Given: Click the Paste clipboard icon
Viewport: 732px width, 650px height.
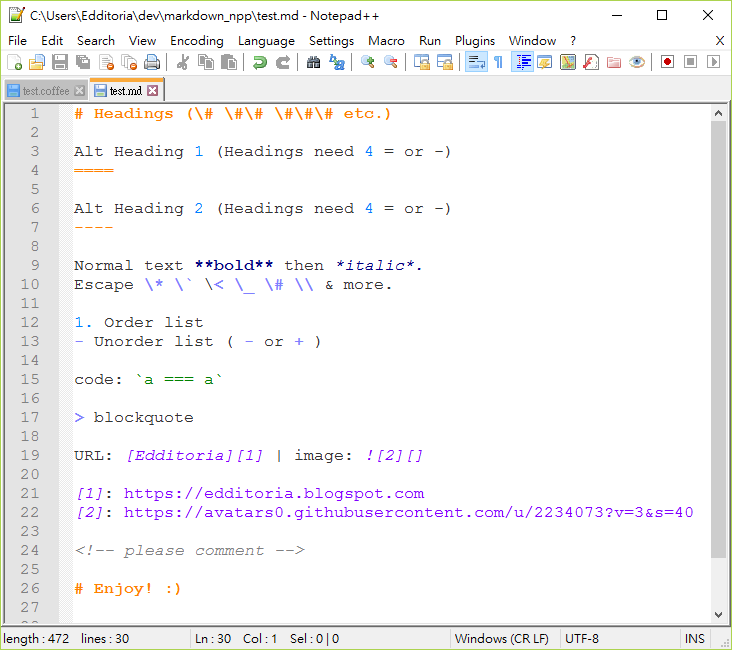Looking at the screenshot, I should pyautogui.click(x=229, y=62).
